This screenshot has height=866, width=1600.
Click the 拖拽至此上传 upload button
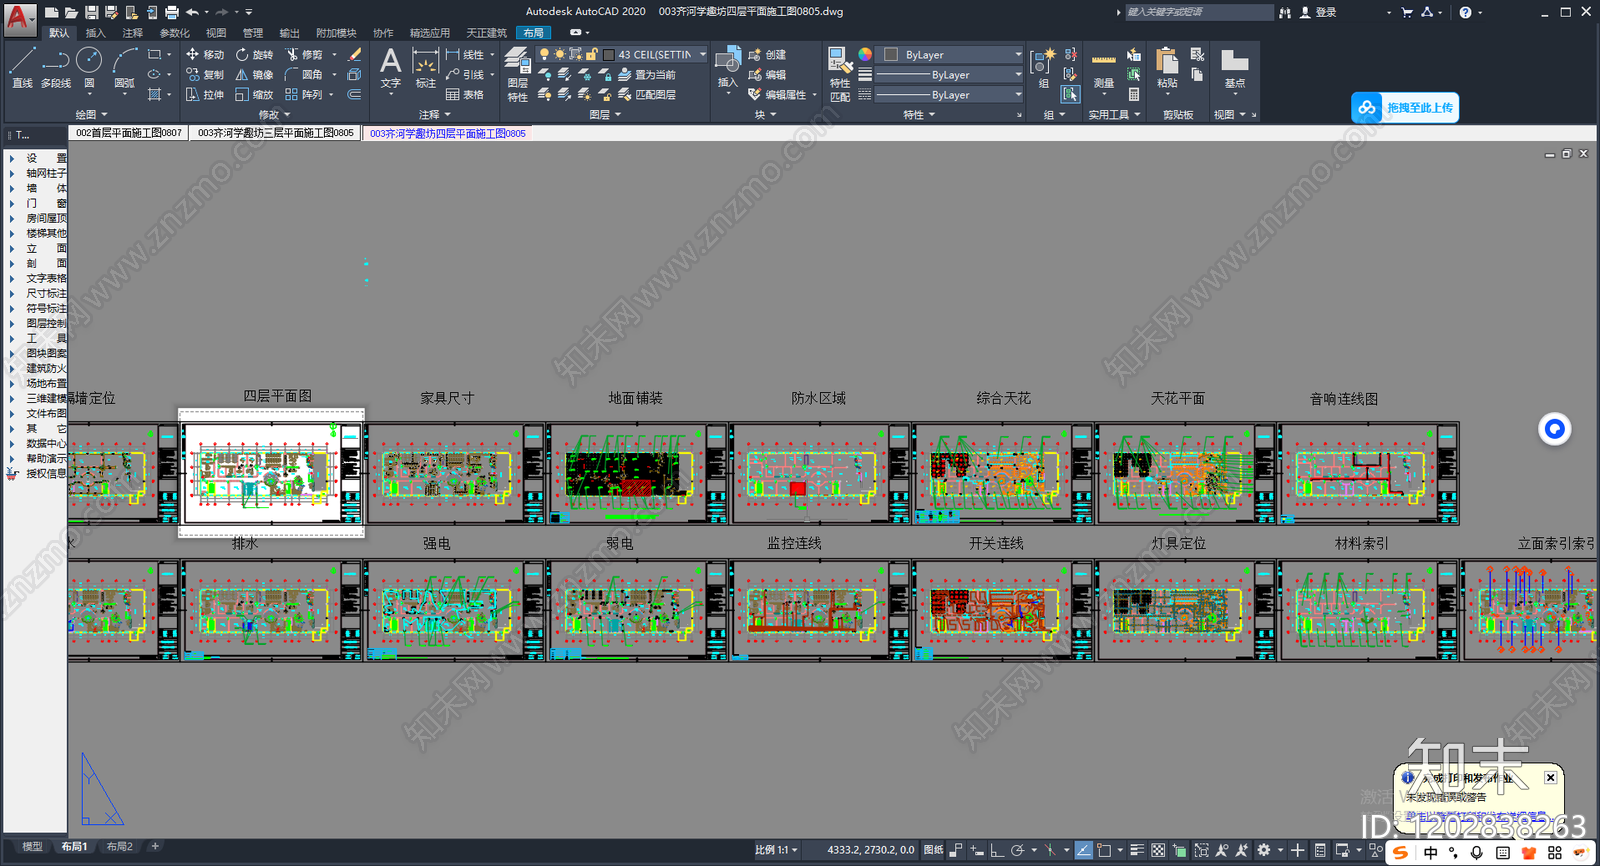coord(1405,108)
